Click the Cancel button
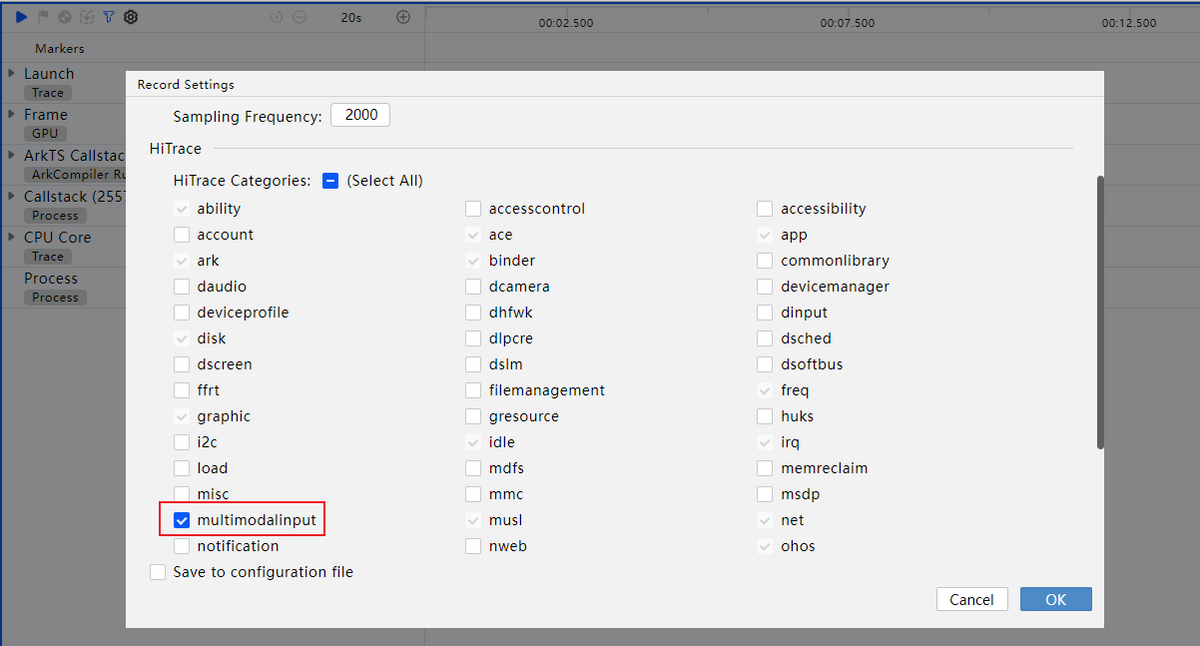Image resolution: width=1200 pixels, height=646 pixels. pos(971,599)
